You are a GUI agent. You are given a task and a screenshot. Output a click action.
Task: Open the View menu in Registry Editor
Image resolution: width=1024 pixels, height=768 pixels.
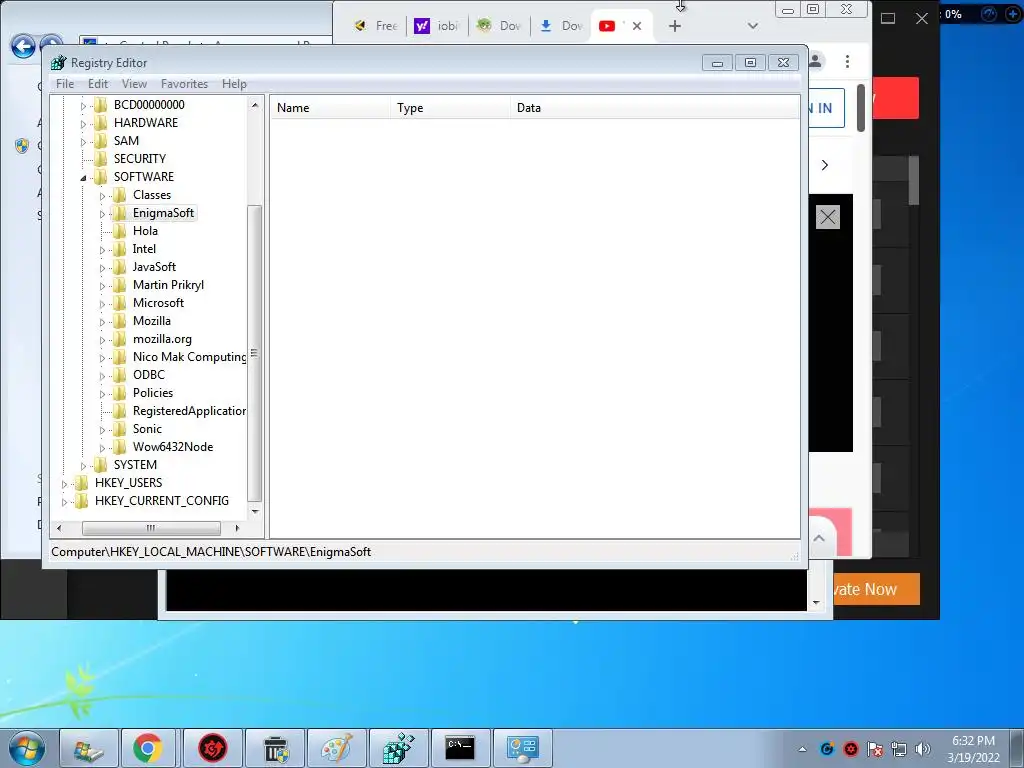[134, 84]
